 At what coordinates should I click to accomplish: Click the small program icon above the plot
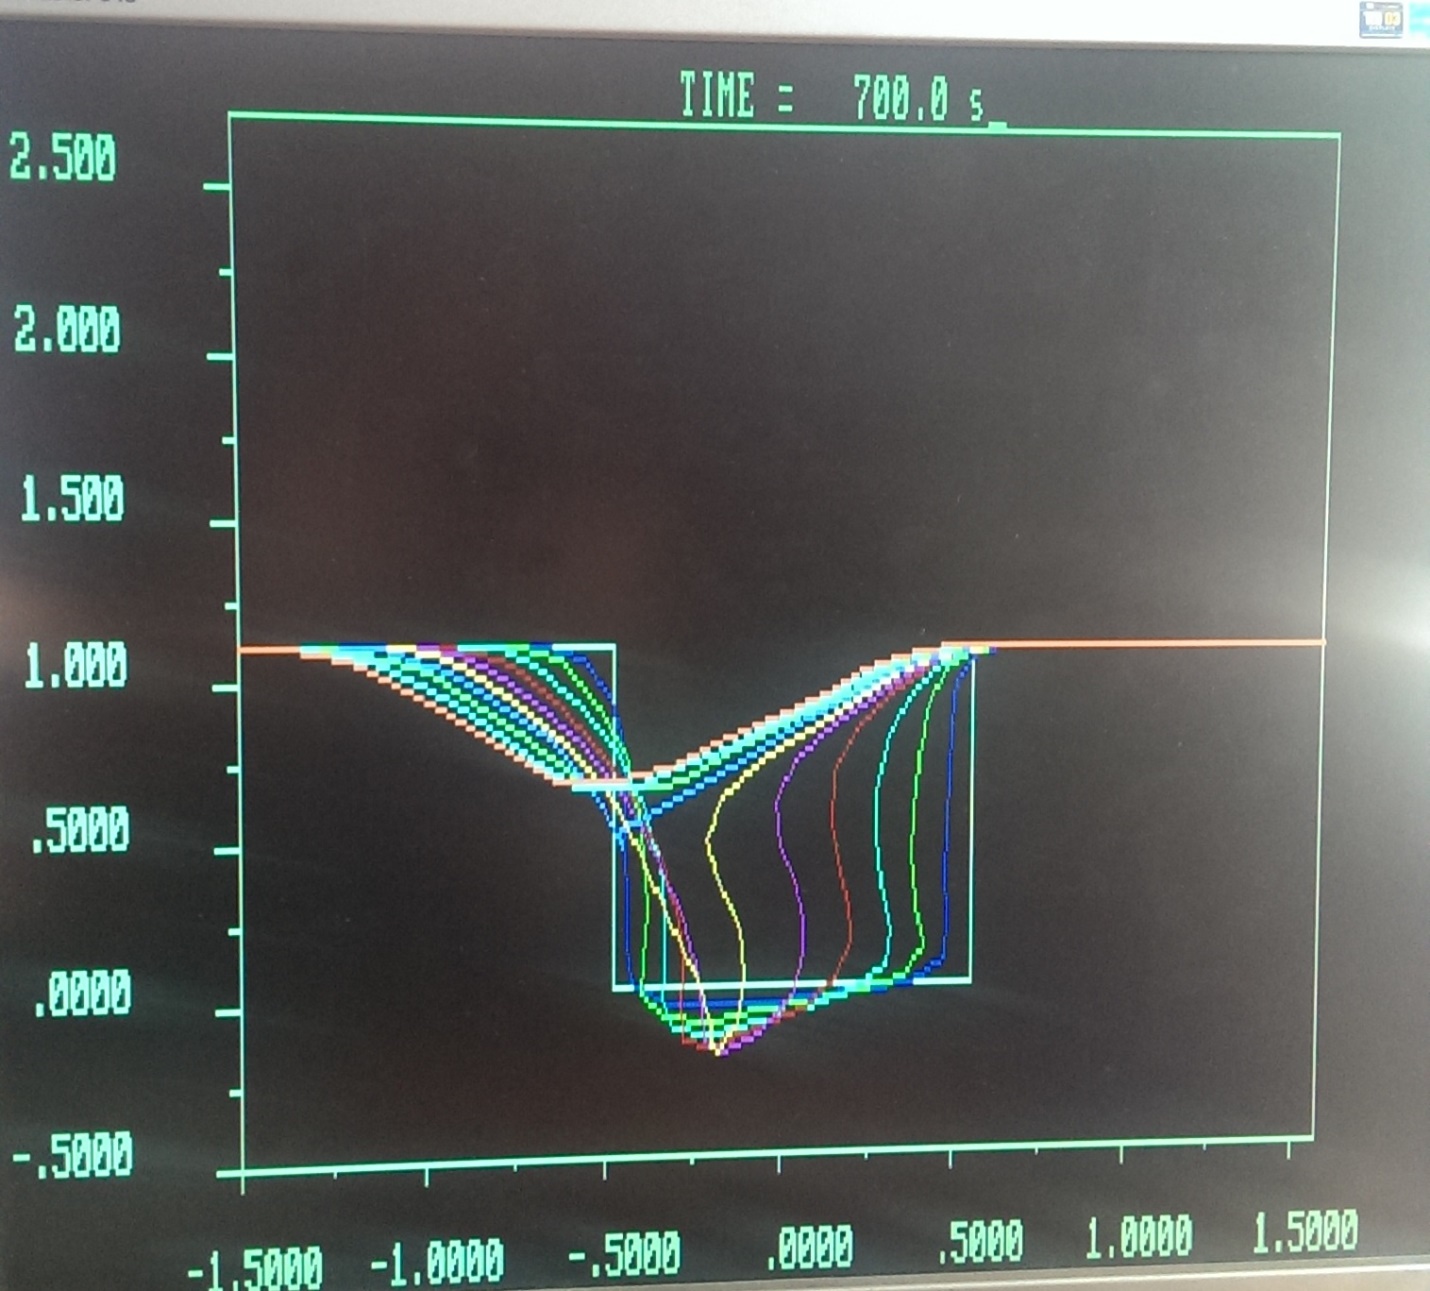click(x=1382, y=19)
